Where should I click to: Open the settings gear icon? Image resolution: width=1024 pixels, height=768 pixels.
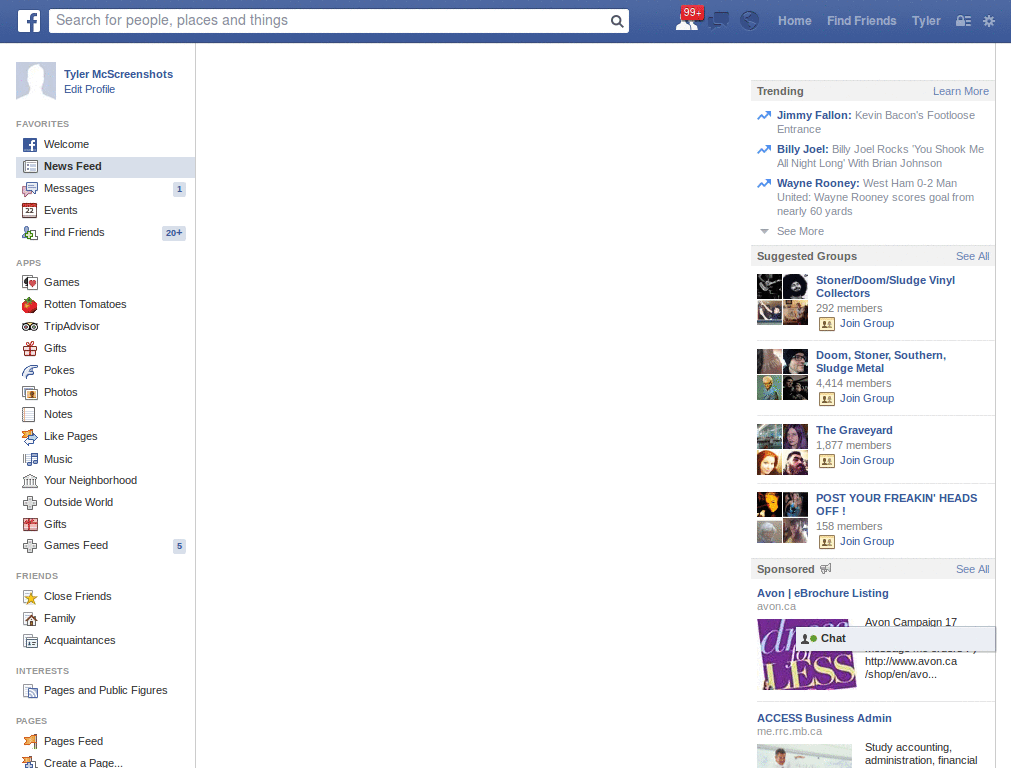click(x=989, y=21)
